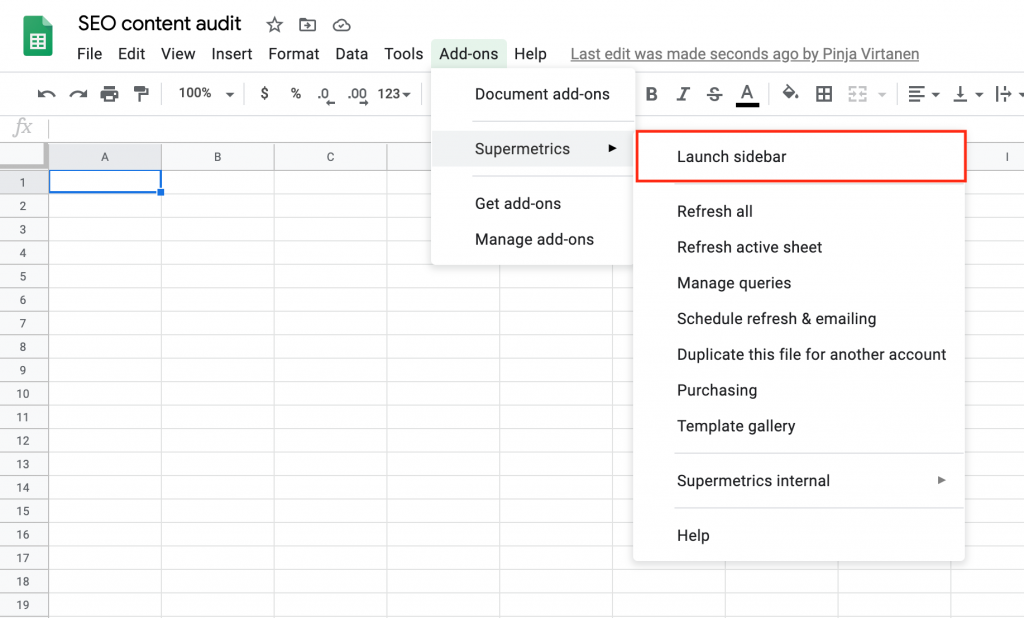1024x618 pixels.
Task: Click Get add-ons menu entry
Action: pyautogui.click(x=518, y=204)
